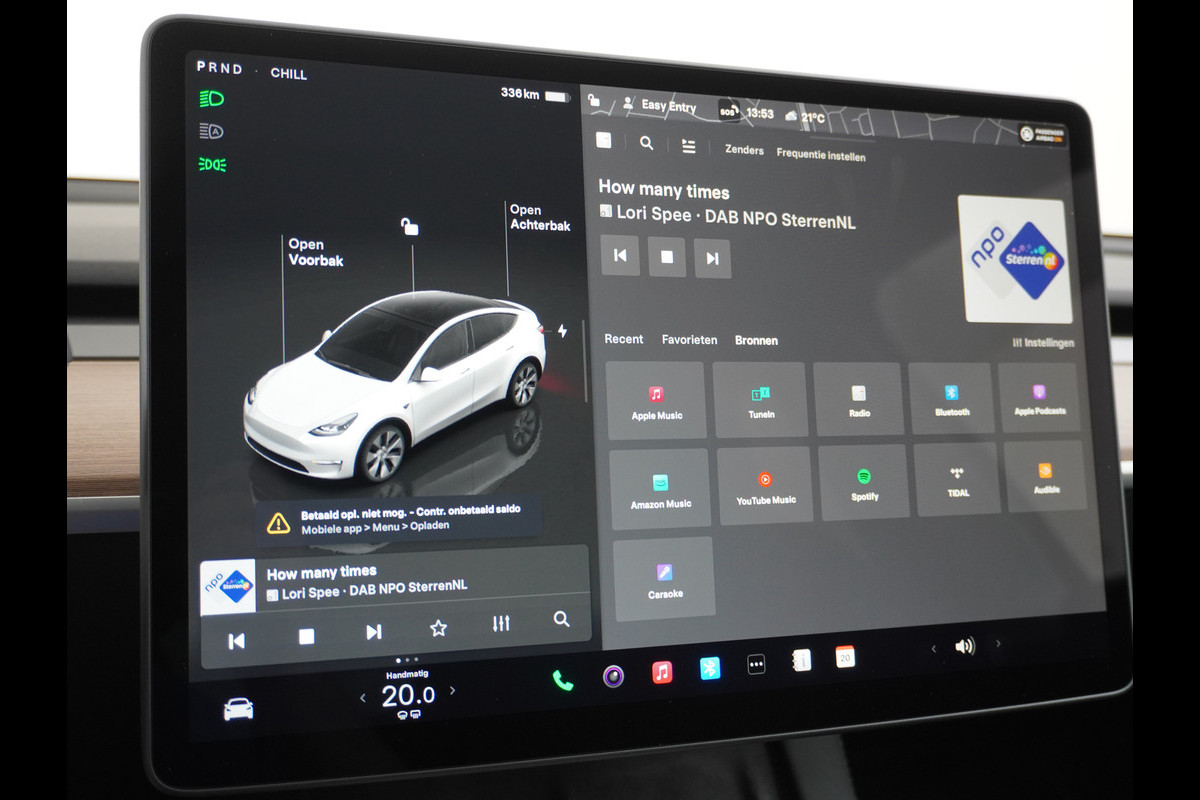
Task: Open Bluetooth source tile
Action: (951, 398)
